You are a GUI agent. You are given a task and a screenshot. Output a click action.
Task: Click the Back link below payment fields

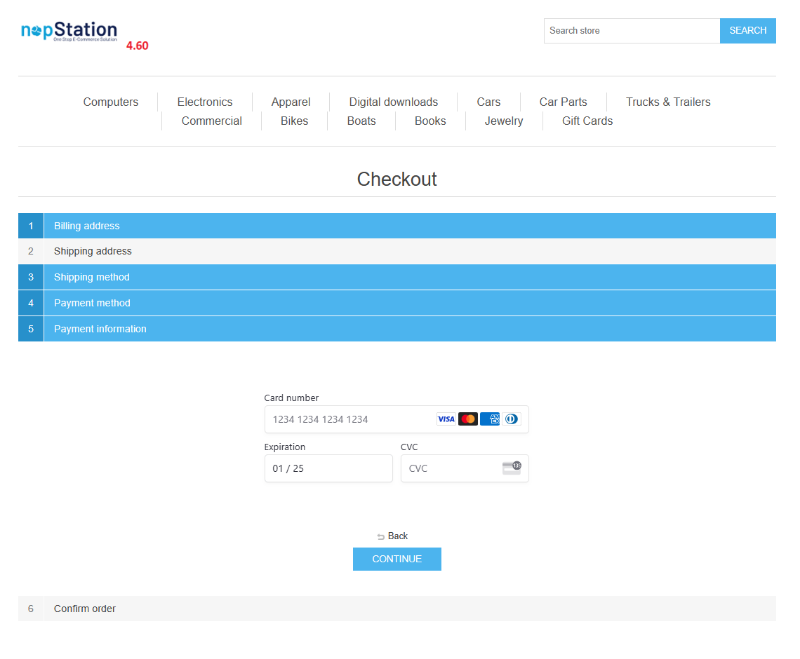(398, 536)
